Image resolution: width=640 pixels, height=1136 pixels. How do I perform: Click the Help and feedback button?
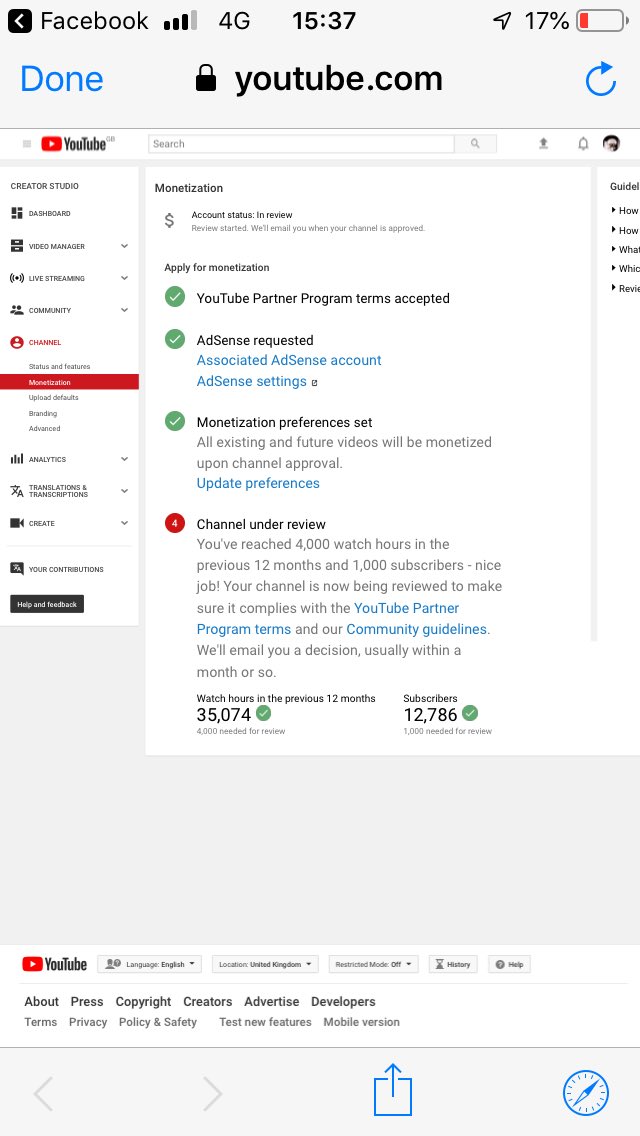(x=47, y=604)
